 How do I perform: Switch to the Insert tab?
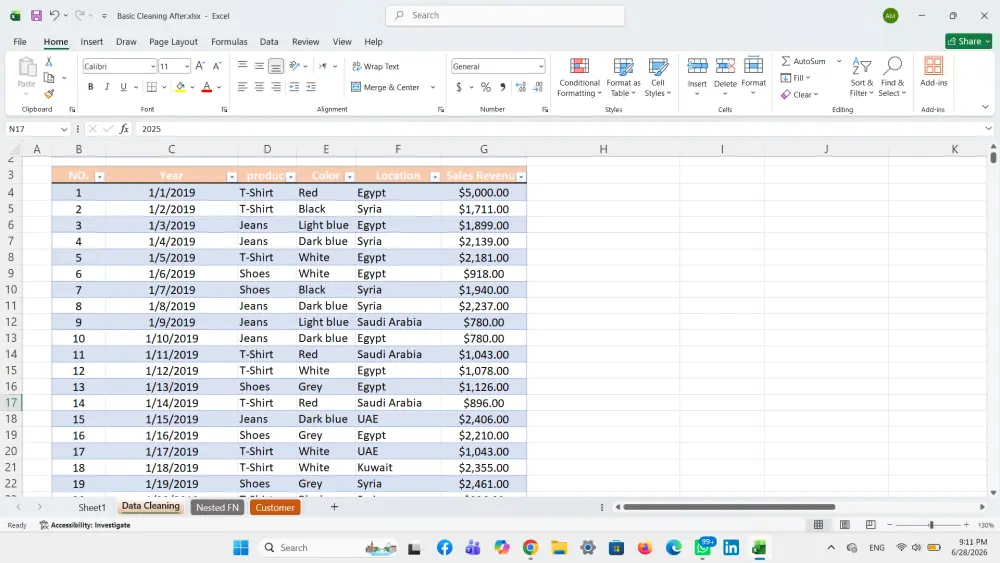[91, 41]
